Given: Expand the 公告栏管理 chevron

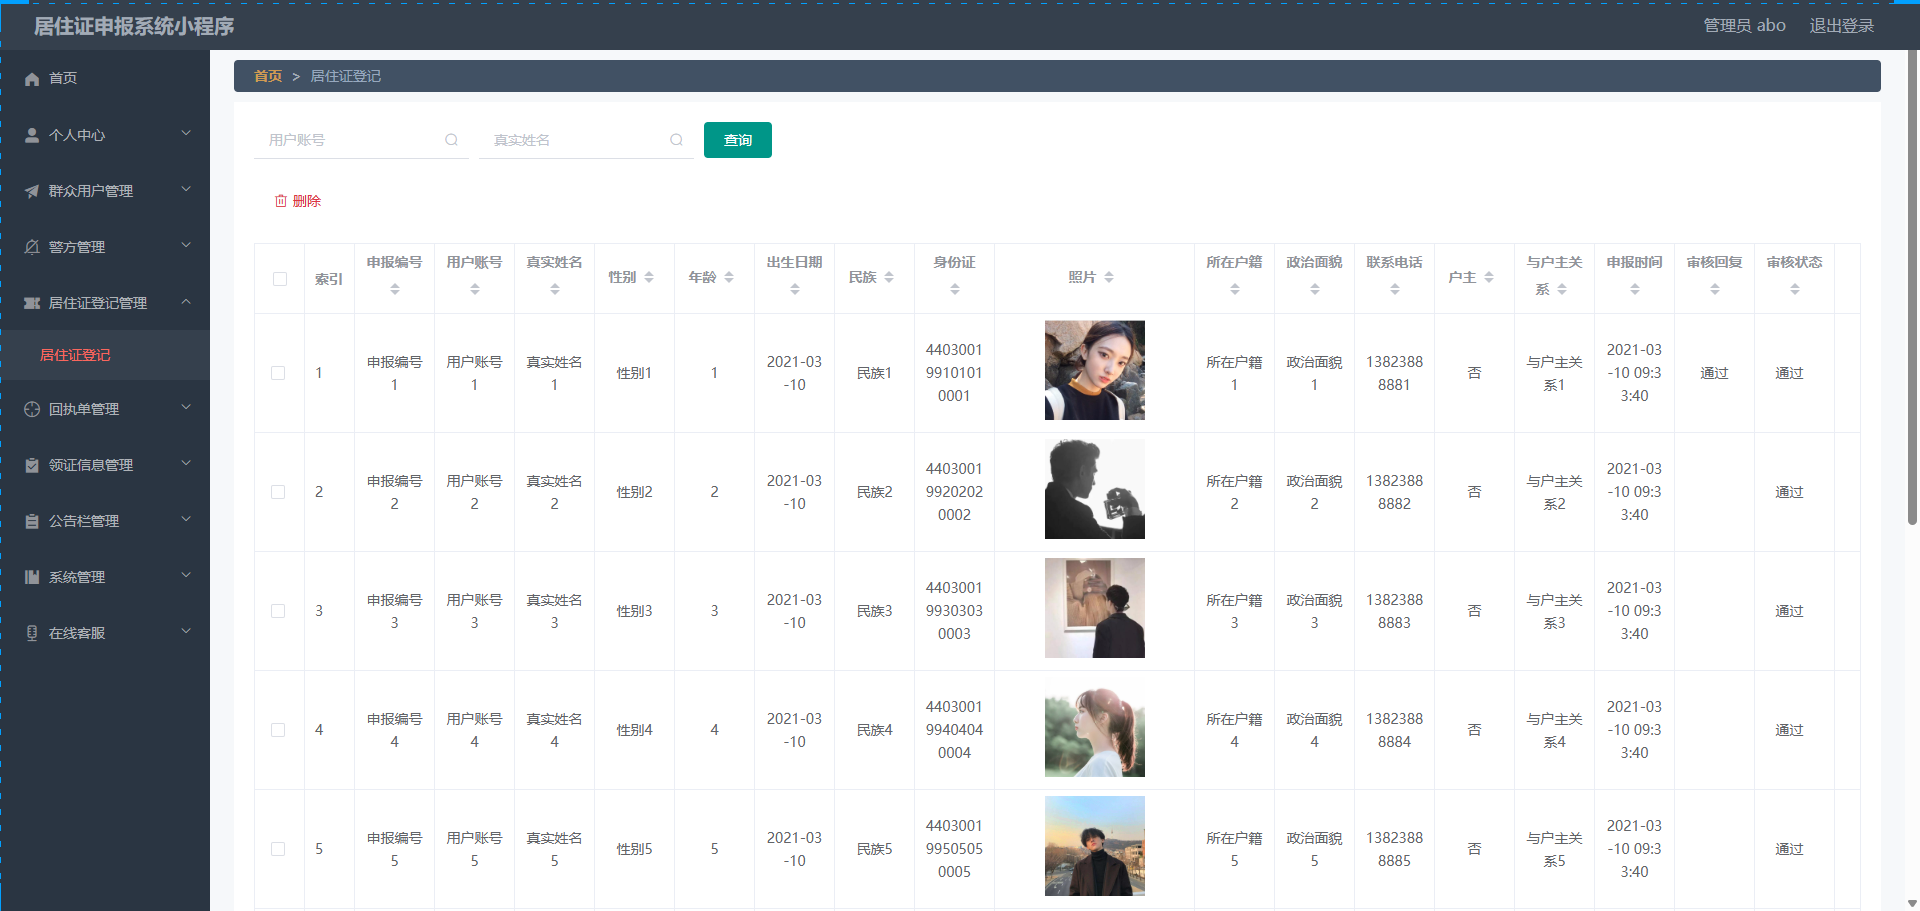Looking at the screenshot, I should 186,519.
